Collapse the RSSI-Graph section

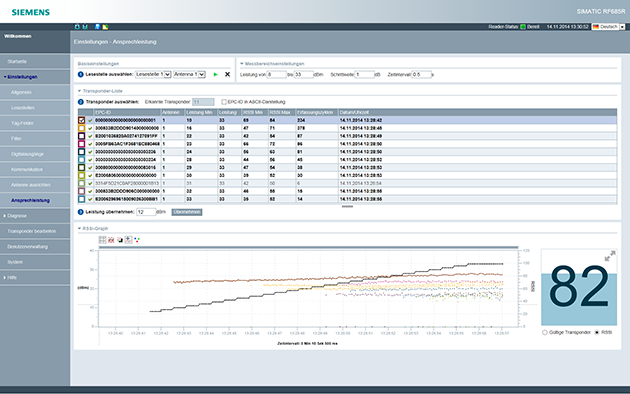pos(80,229)
